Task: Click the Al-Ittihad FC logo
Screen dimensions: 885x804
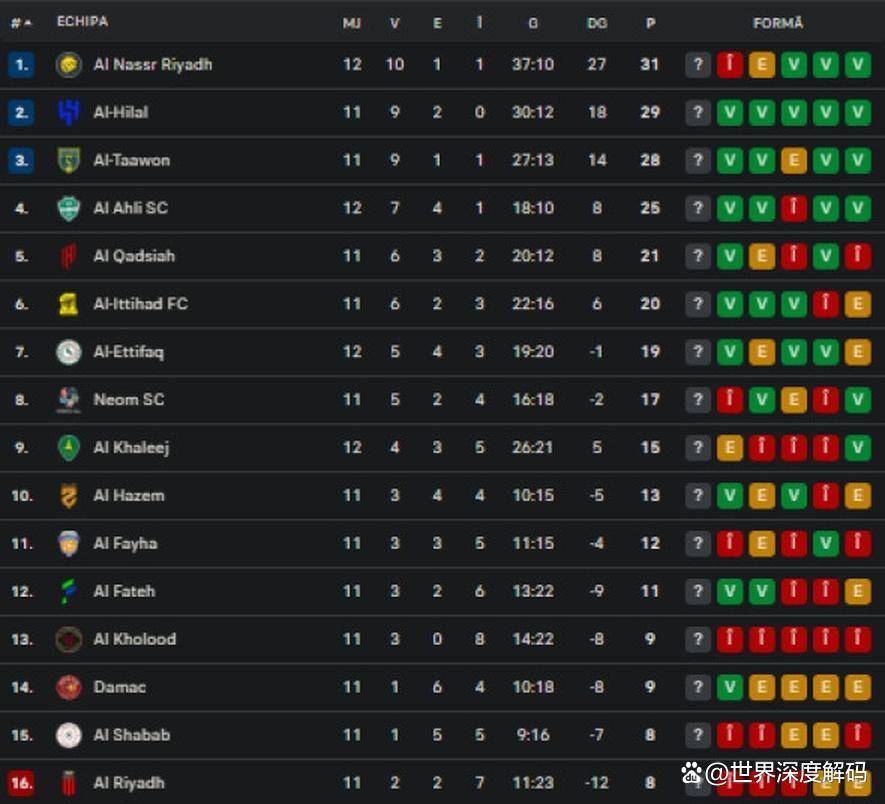Action: coord(68,304)
